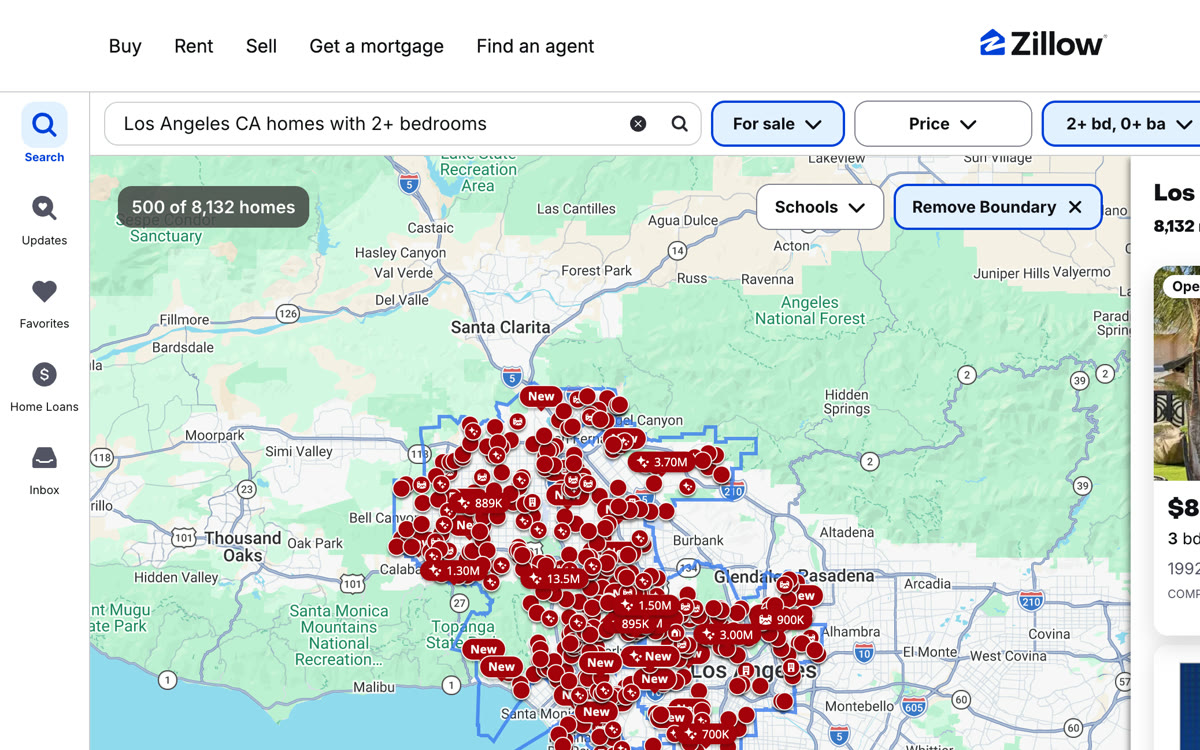The image size is (1200, 750).
Task: Open the Search sidebar icon
Action: pyautogui.click(x=44, y=125)
